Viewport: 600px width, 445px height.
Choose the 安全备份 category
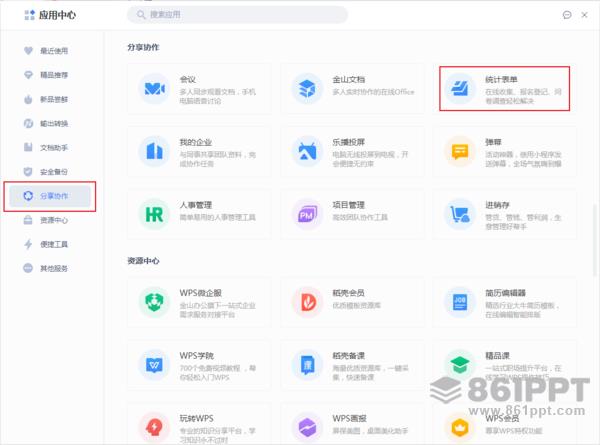50,172
